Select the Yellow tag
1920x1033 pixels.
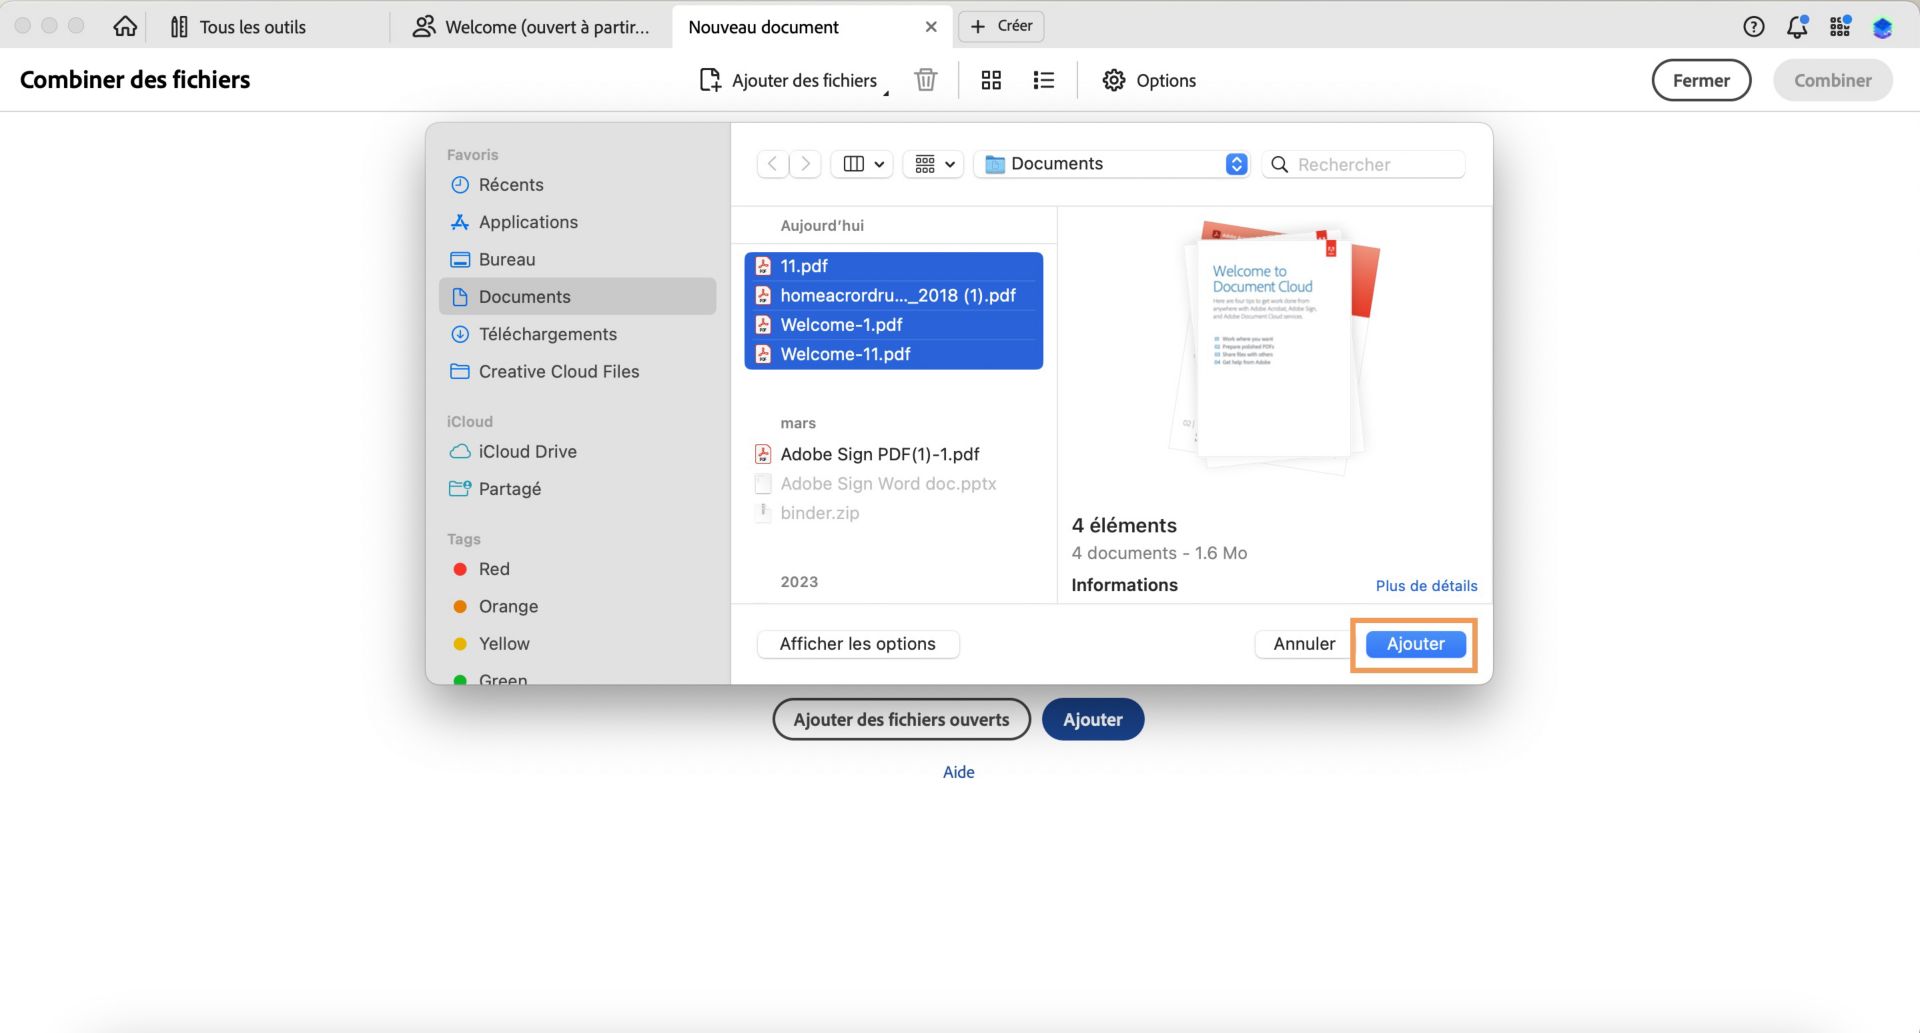(x=577, y=644)
